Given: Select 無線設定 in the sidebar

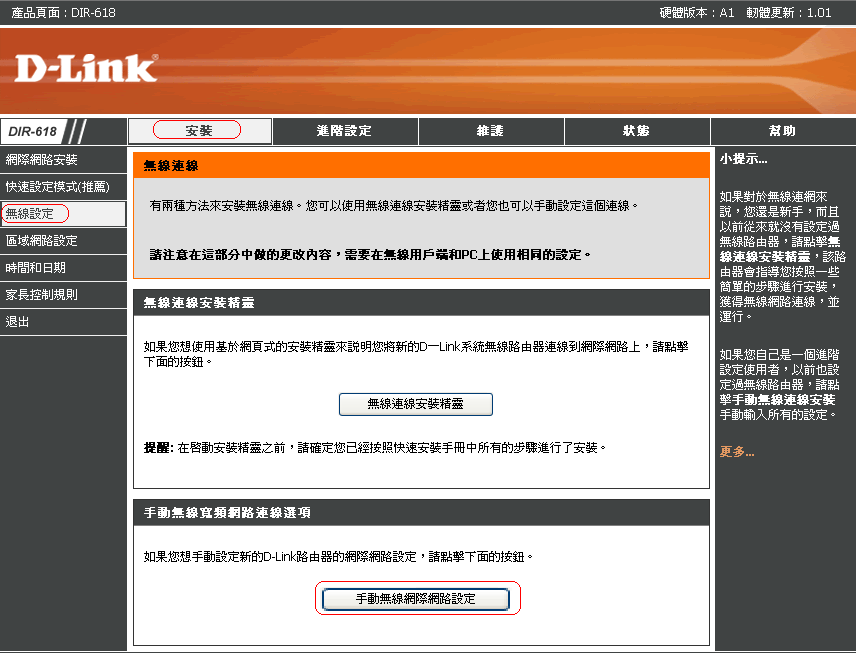Looking at the screenshot, I should click(63, 213).
